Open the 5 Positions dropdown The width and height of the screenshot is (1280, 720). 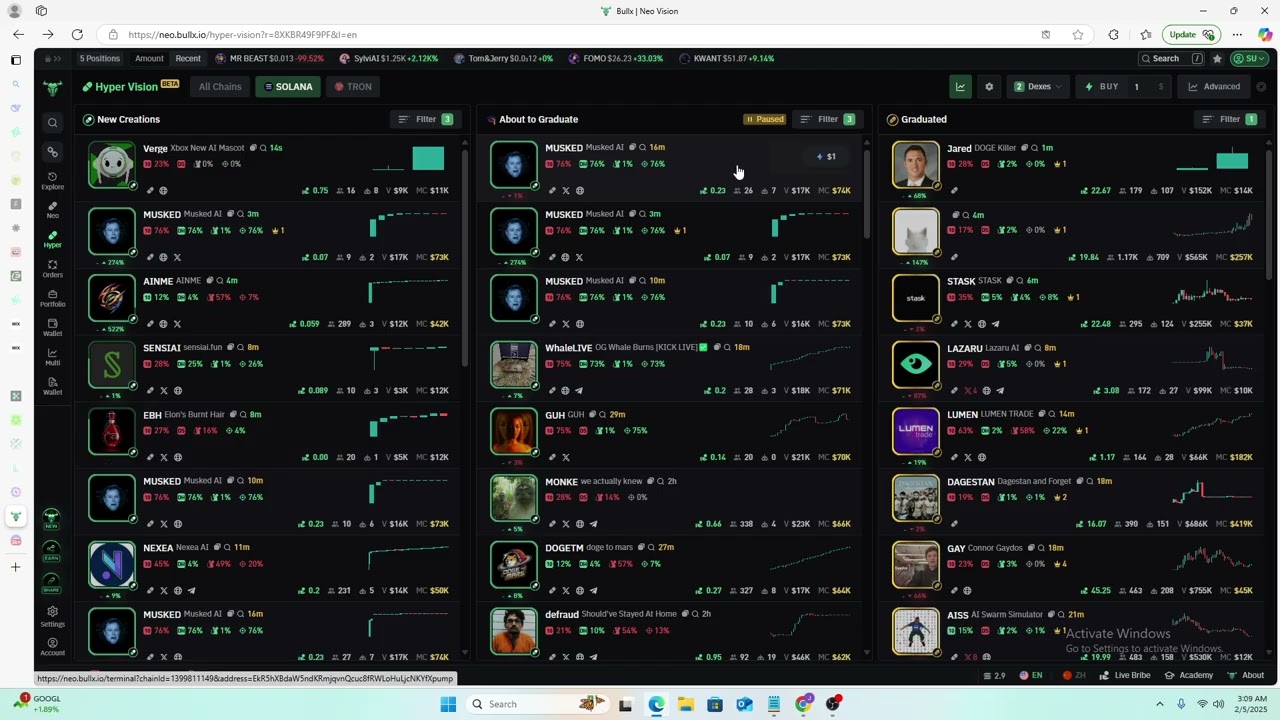click(x=99, y=59)
